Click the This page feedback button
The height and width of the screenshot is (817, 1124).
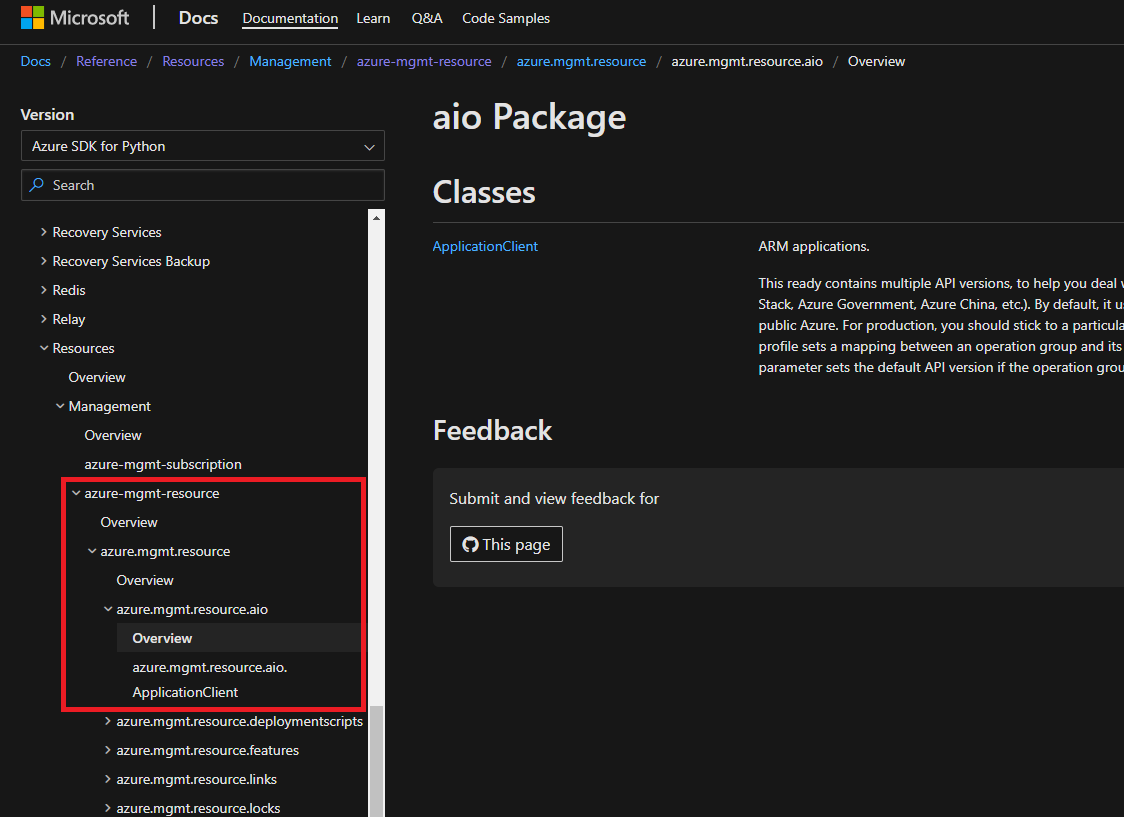tap(506, 545)
